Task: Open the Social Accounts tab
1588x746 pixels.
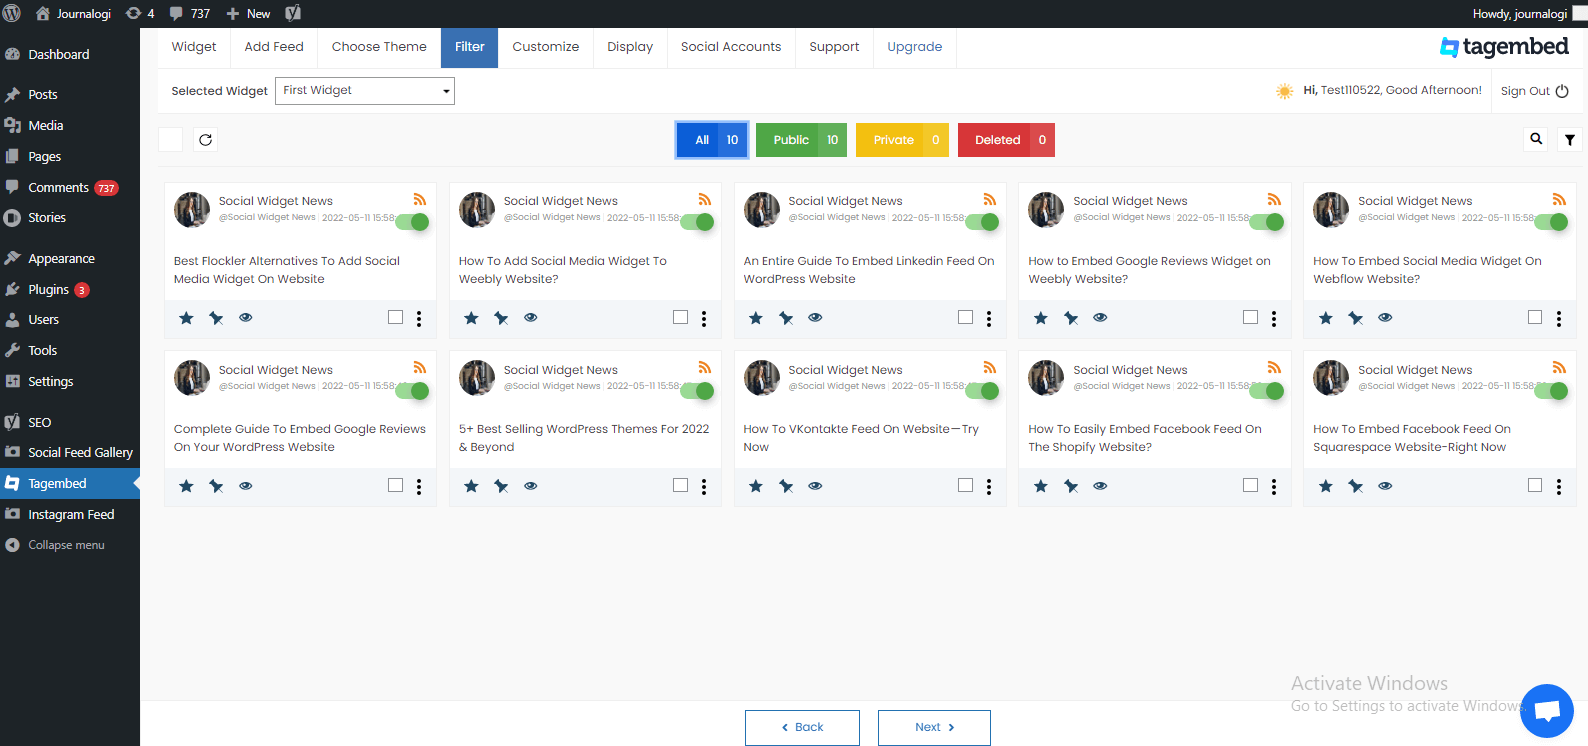Action: click(731, 47)
